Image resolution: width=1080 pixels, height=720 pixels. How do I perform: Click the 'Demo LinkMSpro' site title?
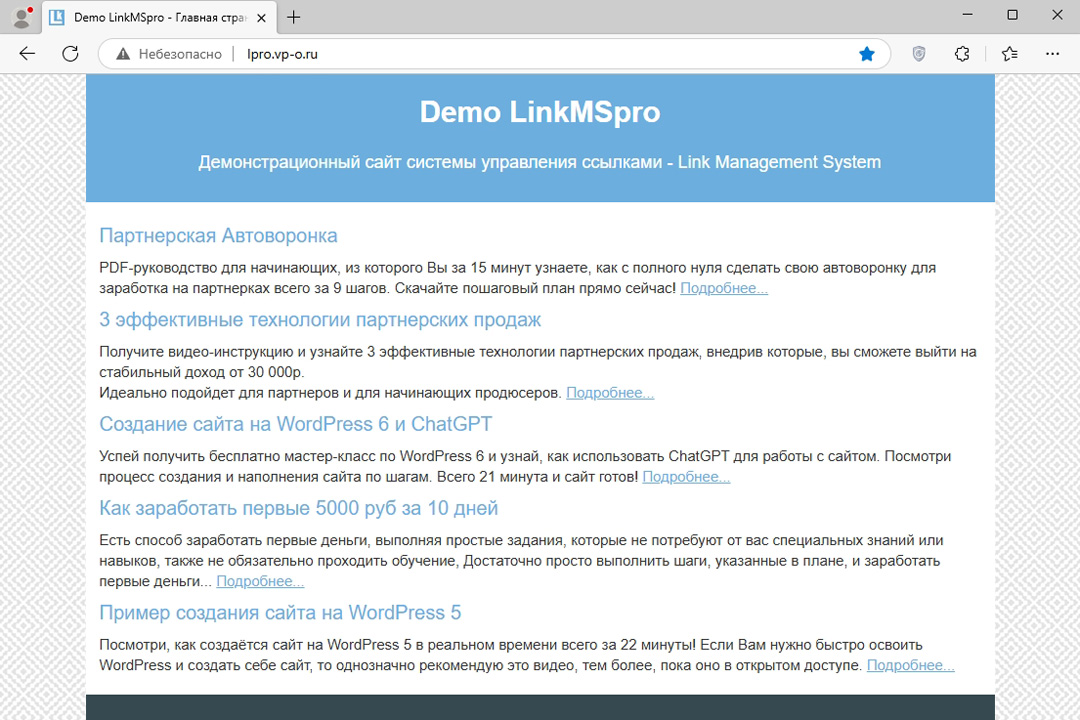click(x=540, y=112)
